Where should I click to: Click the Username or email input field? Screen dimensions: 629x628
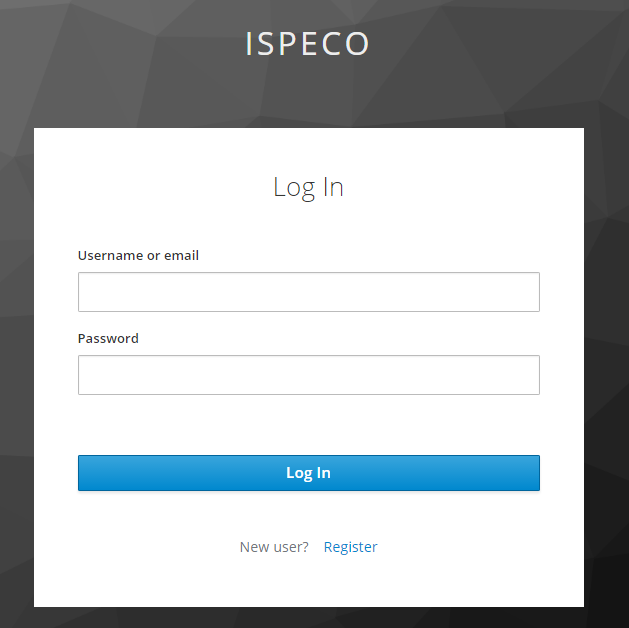coord(308,292)
